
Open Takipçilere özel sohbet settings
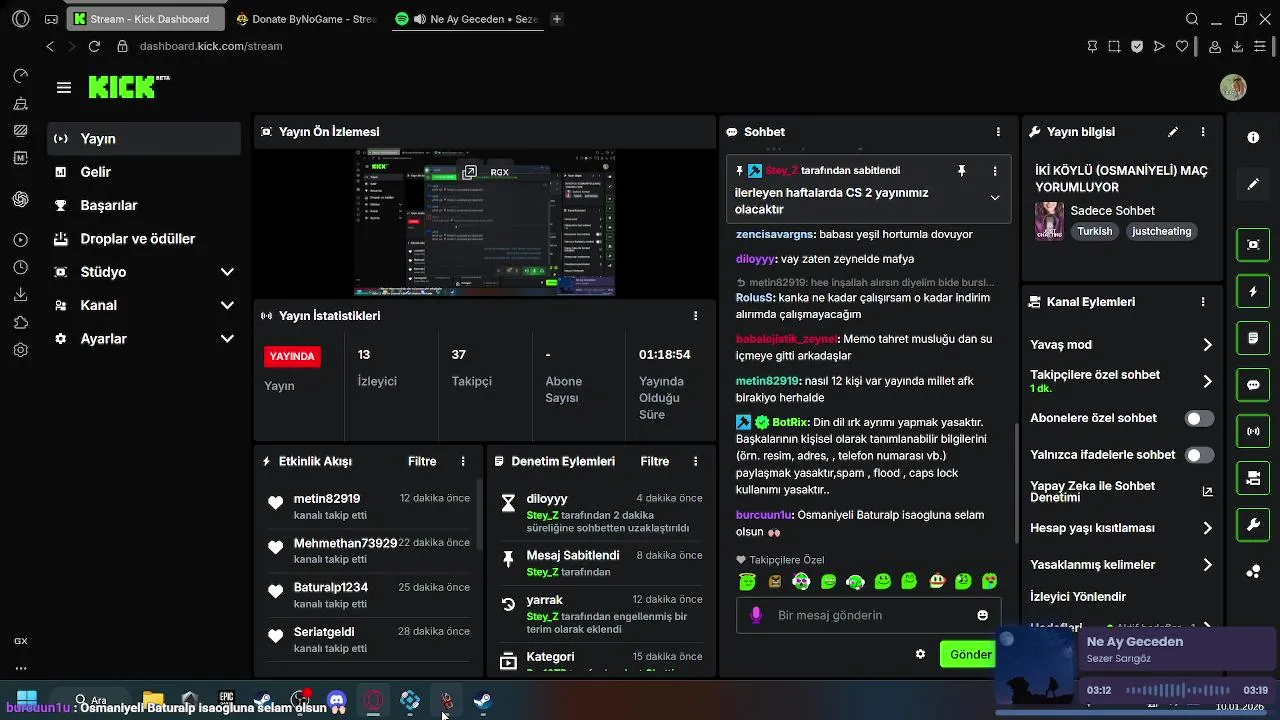pyautogui.click(x=1121, y=381)
